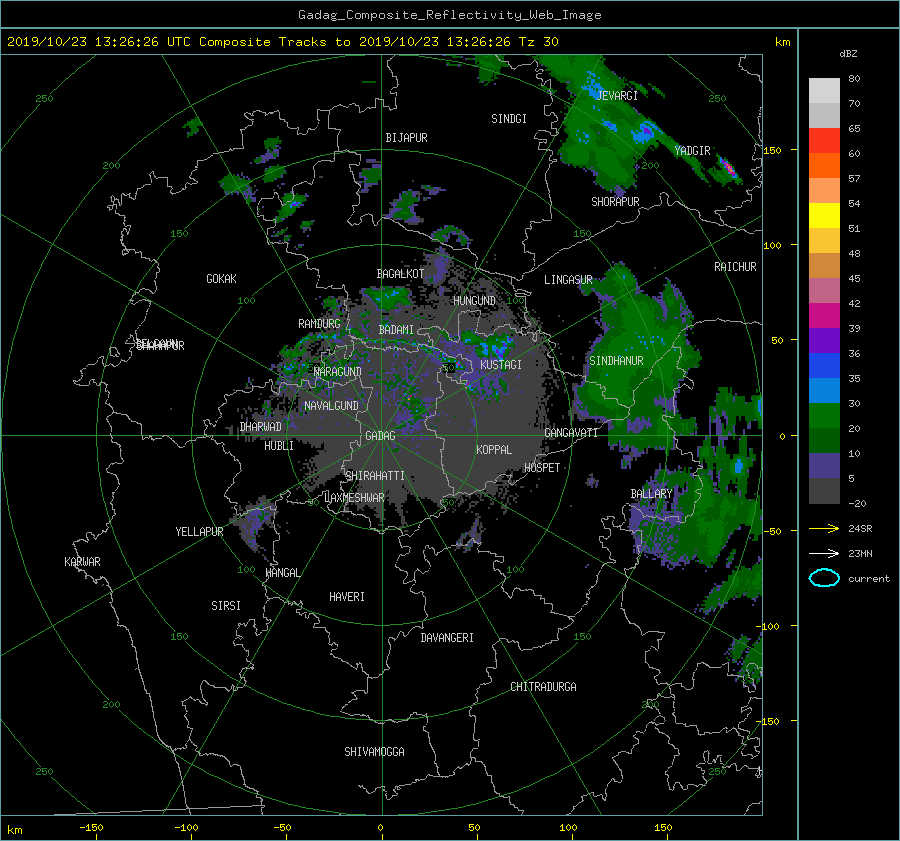Click the YELLAPUR city label
This screenshot has width=900, height=841.
coord(199,532)
